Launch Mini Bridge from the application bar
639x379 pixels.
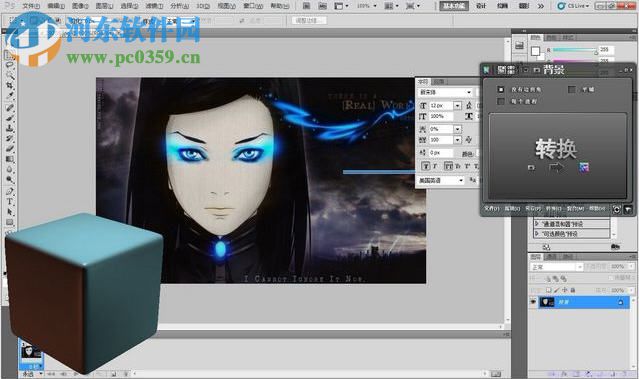[322, 6]
